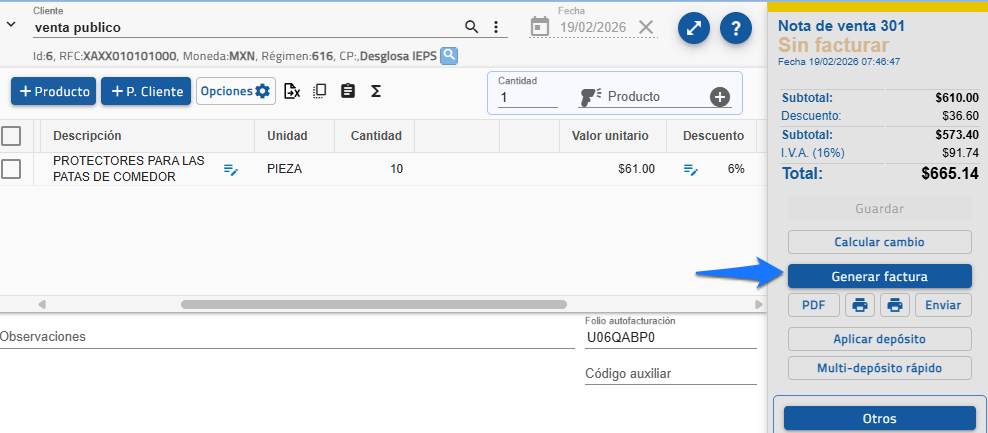
Task: Click the Calcular cambio button
Action: pyautogui.click(x=879, y=242)
